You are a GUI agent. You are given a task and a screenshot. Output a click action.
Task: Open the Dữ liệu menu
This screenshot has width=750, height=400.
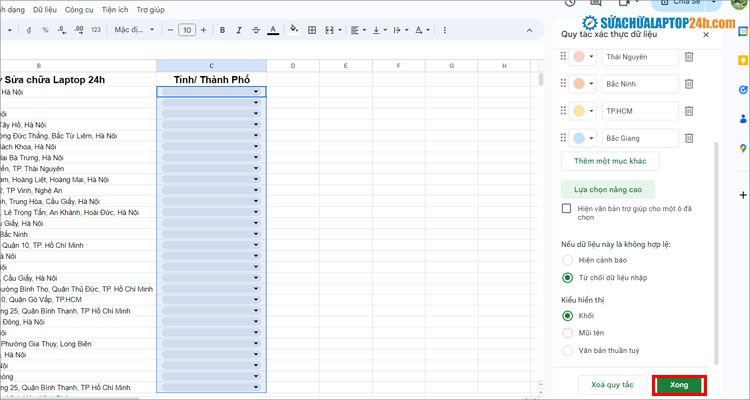tap(45, 9)
